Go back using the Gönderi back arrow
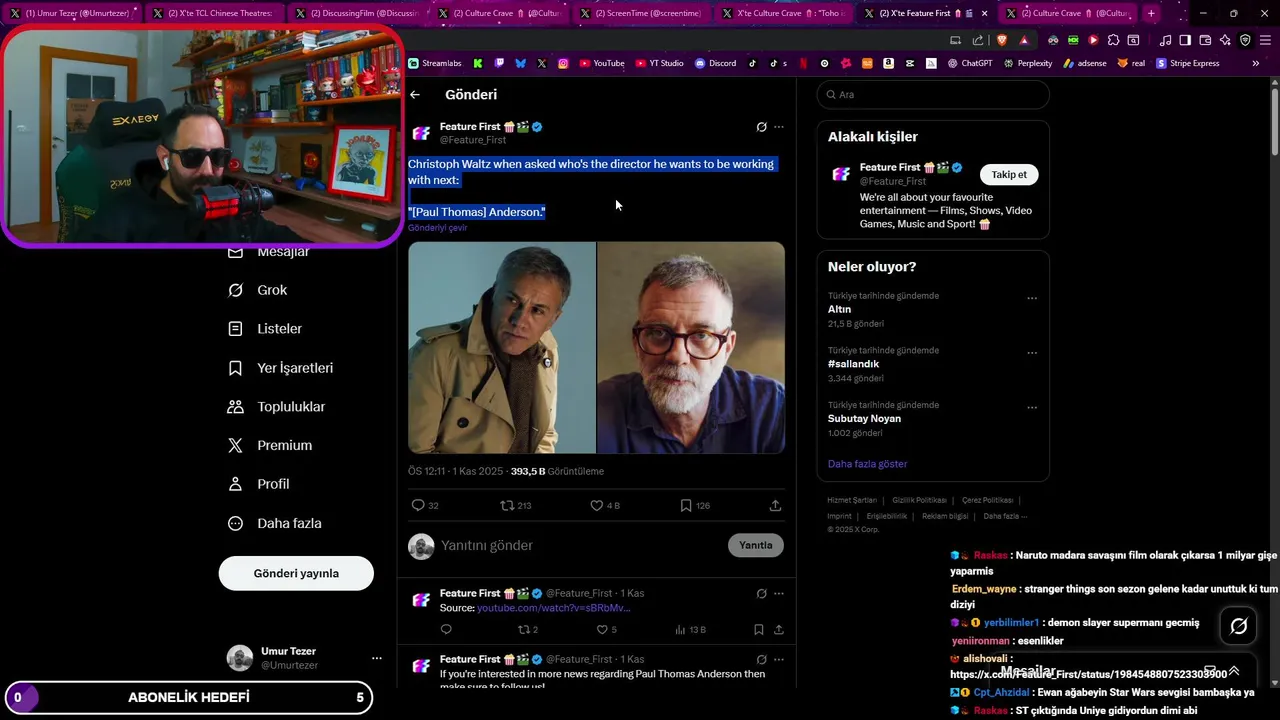This screenshot has width=1280, height=720. coord(415,95)
